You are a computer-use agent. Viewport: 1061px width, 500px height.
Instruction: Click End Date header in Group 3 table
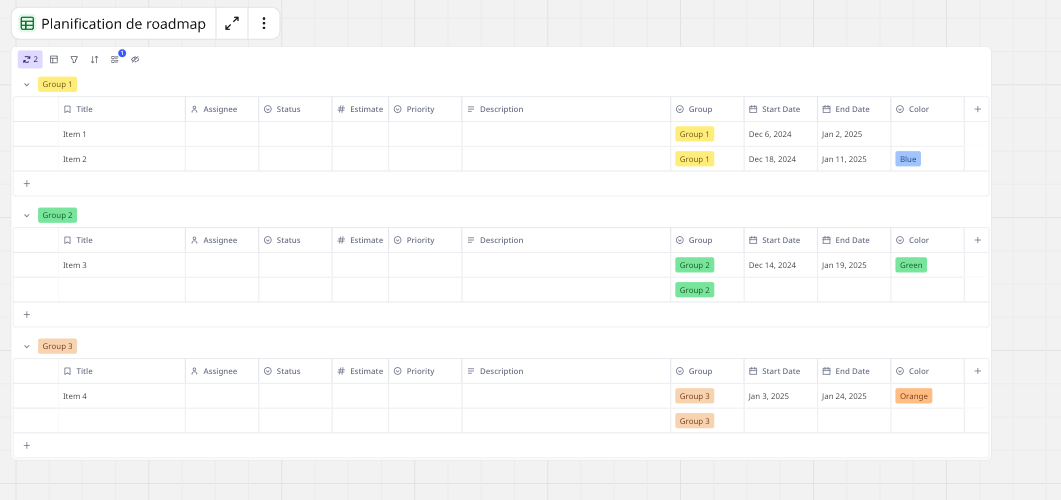click(x=854, y=371)
